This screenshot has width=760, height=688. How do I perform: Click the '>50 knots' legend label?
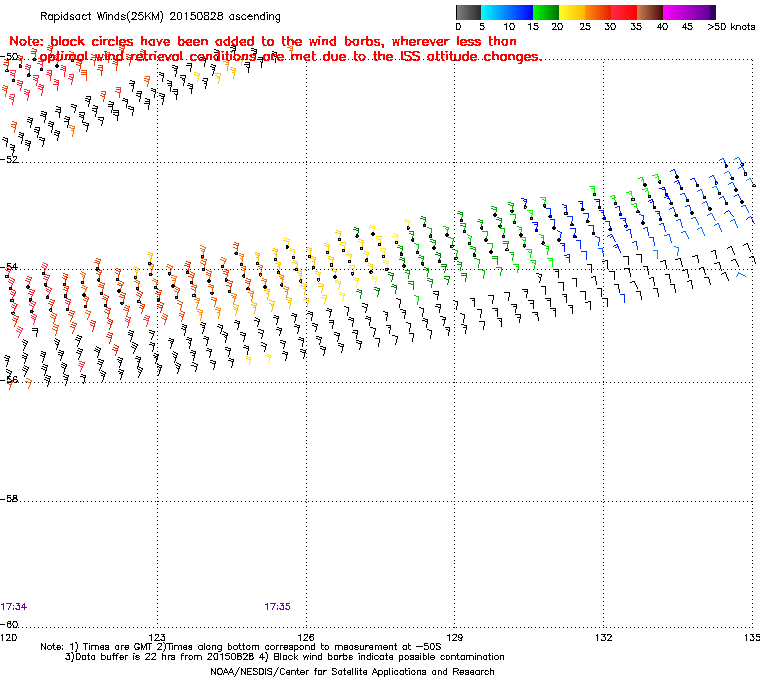(731, 27)
